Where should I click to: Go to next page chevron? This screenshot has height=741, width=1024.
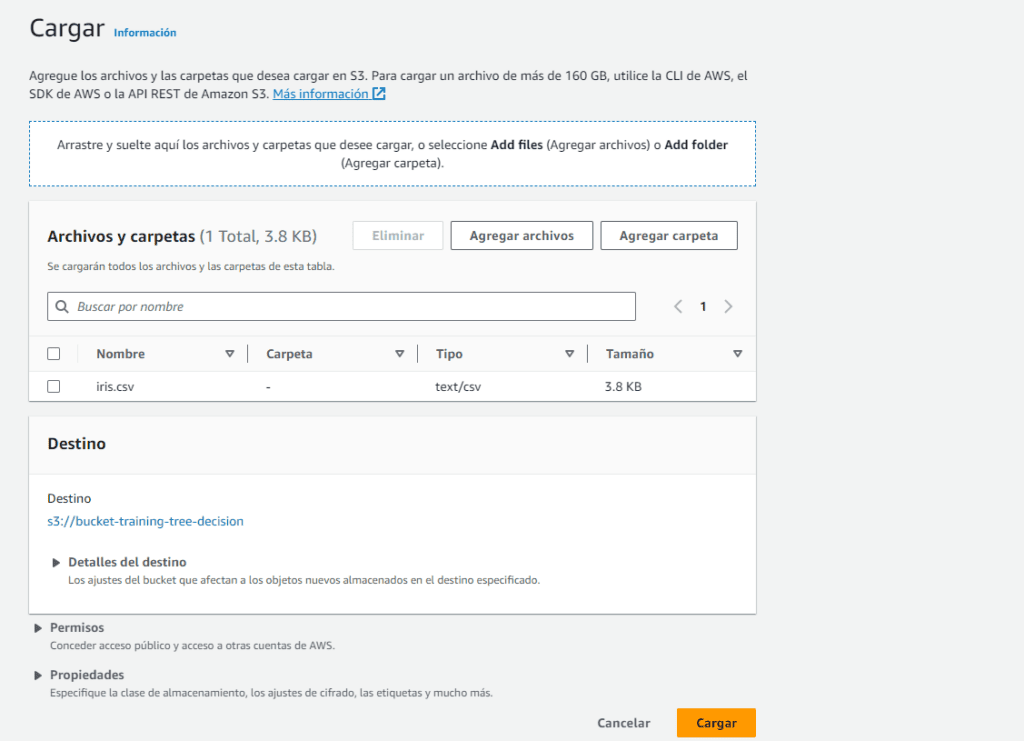pyautogui.click(x=728, y=307)
